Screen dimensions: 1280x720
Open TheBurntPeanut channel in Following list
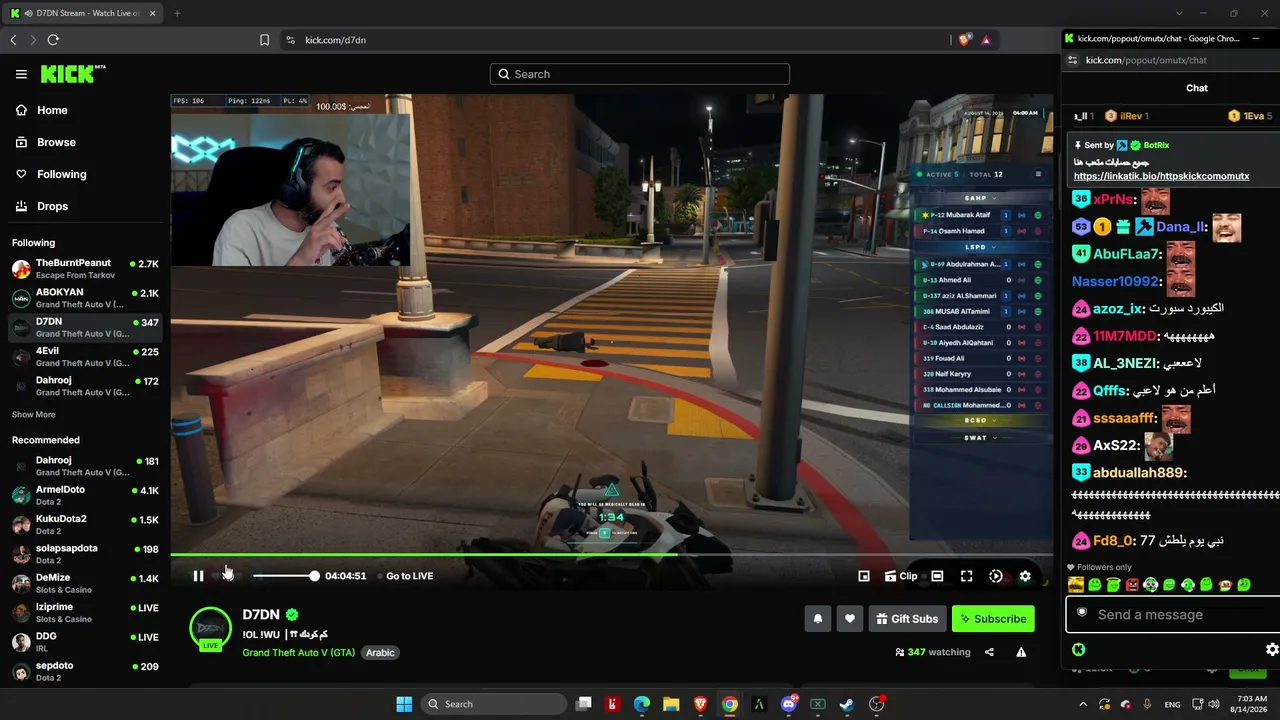(x=85, y=269)
